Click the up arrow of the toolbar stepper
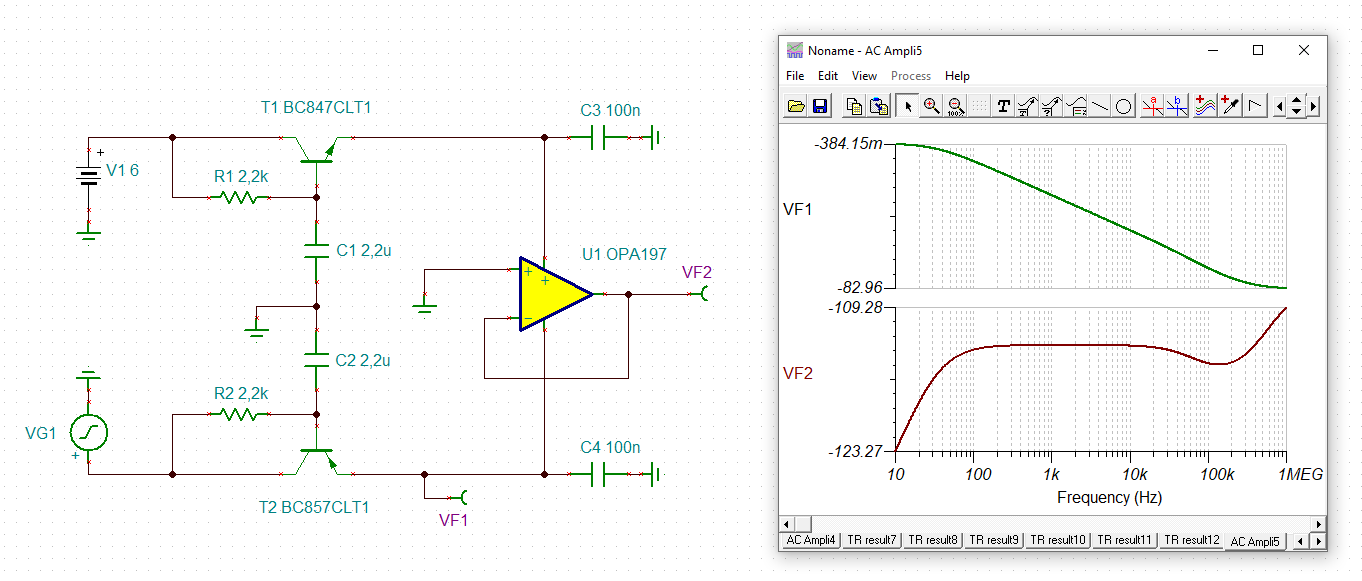The image size is (1362, 581). pyautogui.click(x=1295, y=101)
